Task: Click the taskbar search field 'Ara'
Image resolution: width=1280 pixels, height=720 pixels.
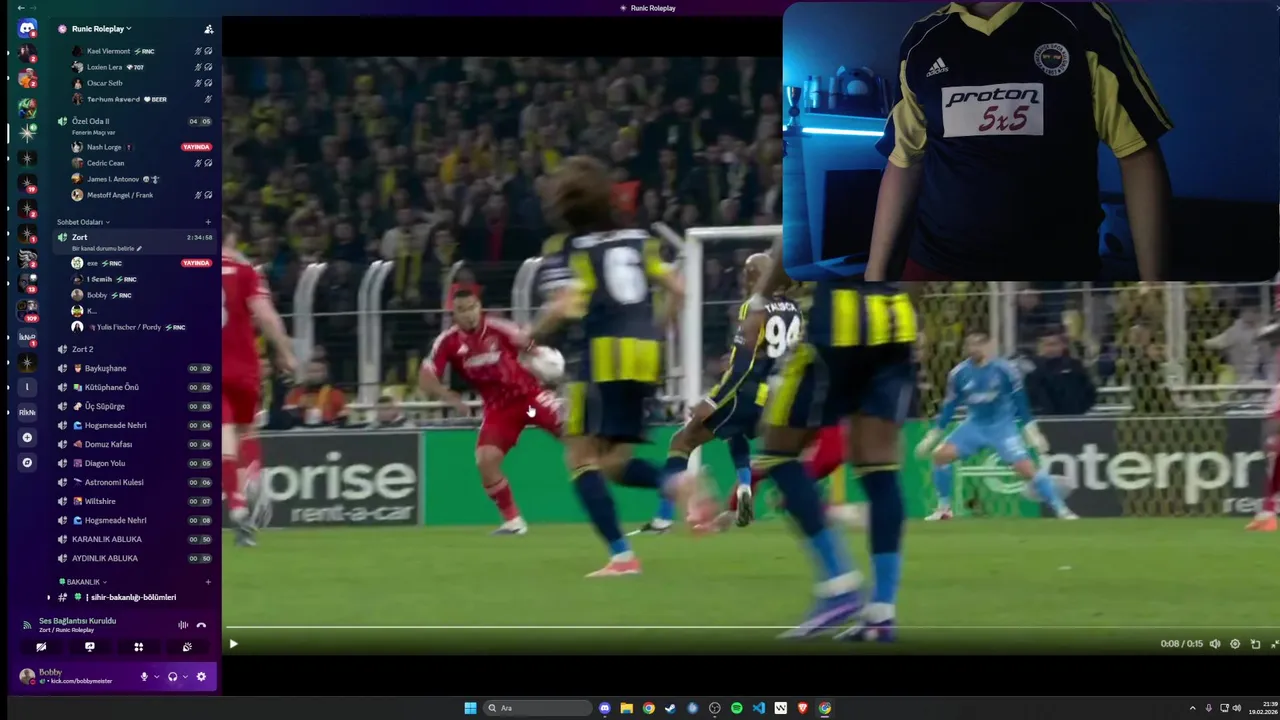Action: click(539, 708)
